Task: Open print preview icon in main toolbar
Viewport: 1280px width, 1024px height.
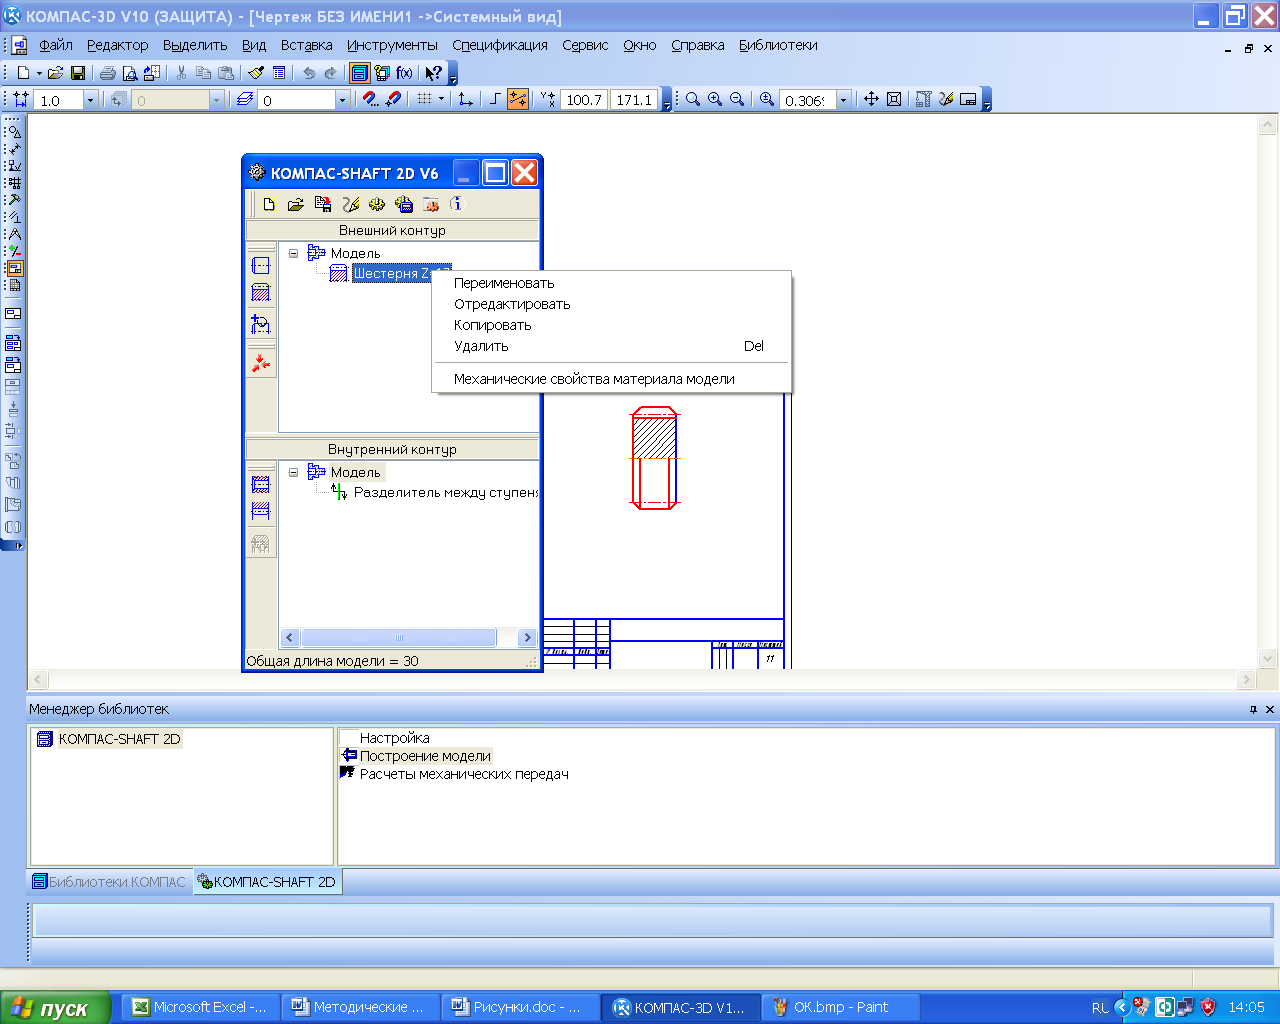Action: point(129,73)
